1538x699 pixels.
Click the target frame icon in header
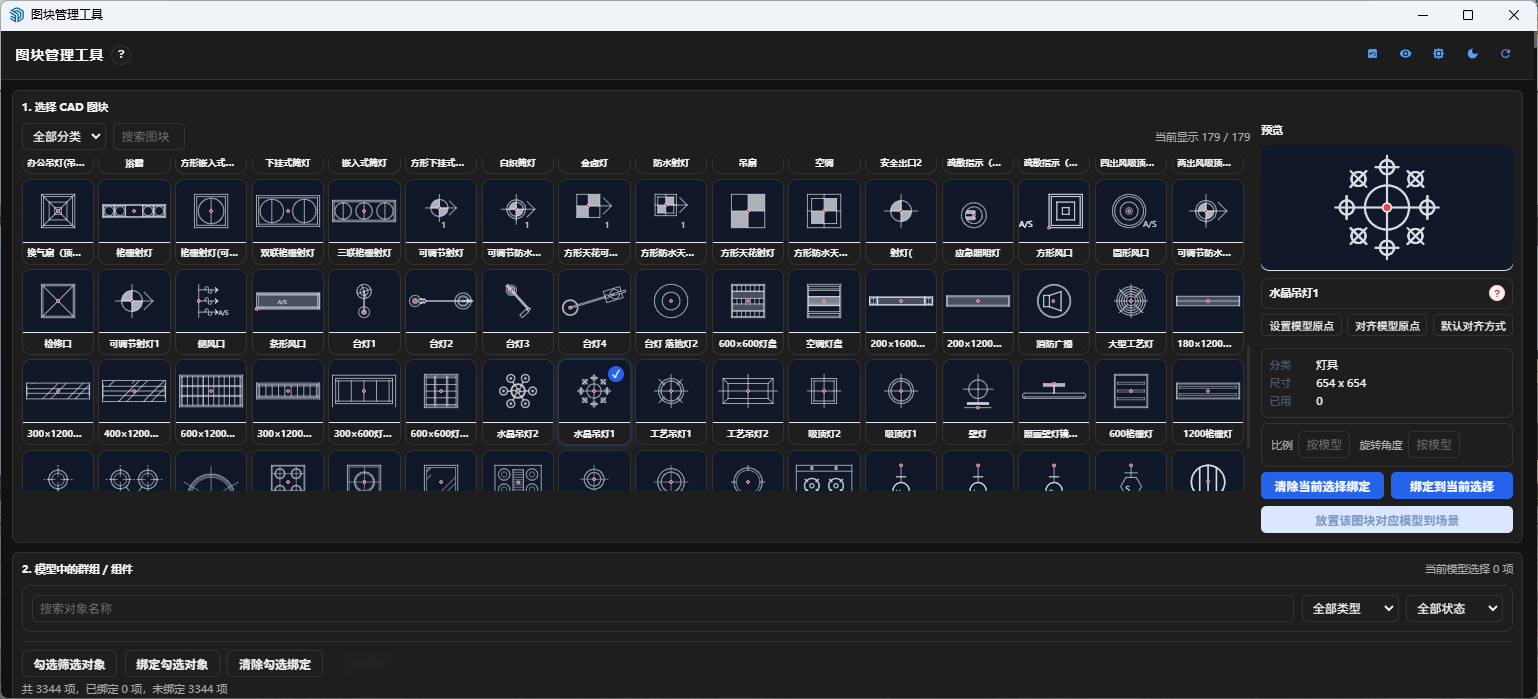tap(1439, 54)
